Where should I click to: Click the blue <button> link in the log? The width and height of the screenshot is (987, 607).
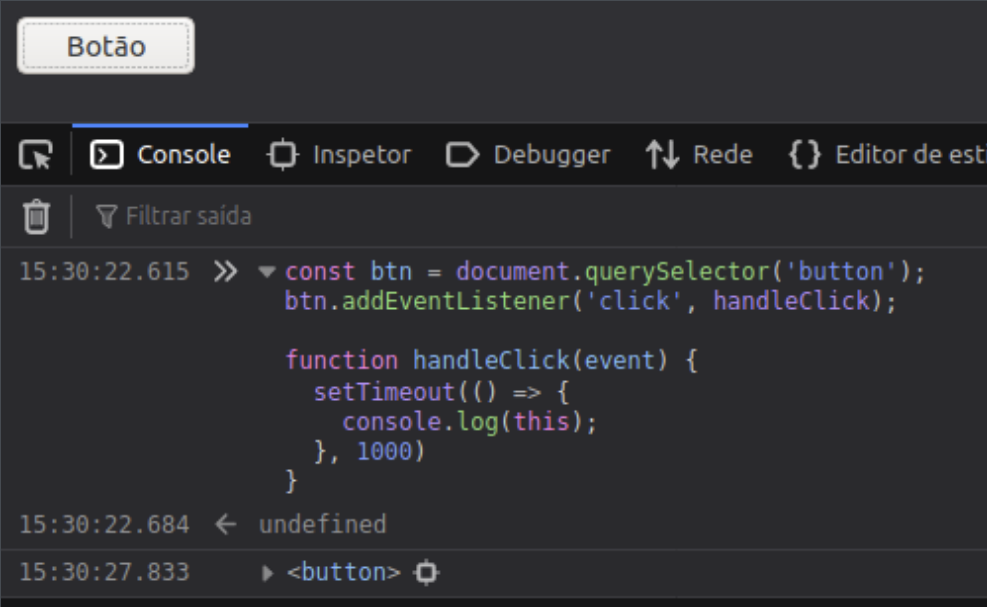tap(345, 572)
